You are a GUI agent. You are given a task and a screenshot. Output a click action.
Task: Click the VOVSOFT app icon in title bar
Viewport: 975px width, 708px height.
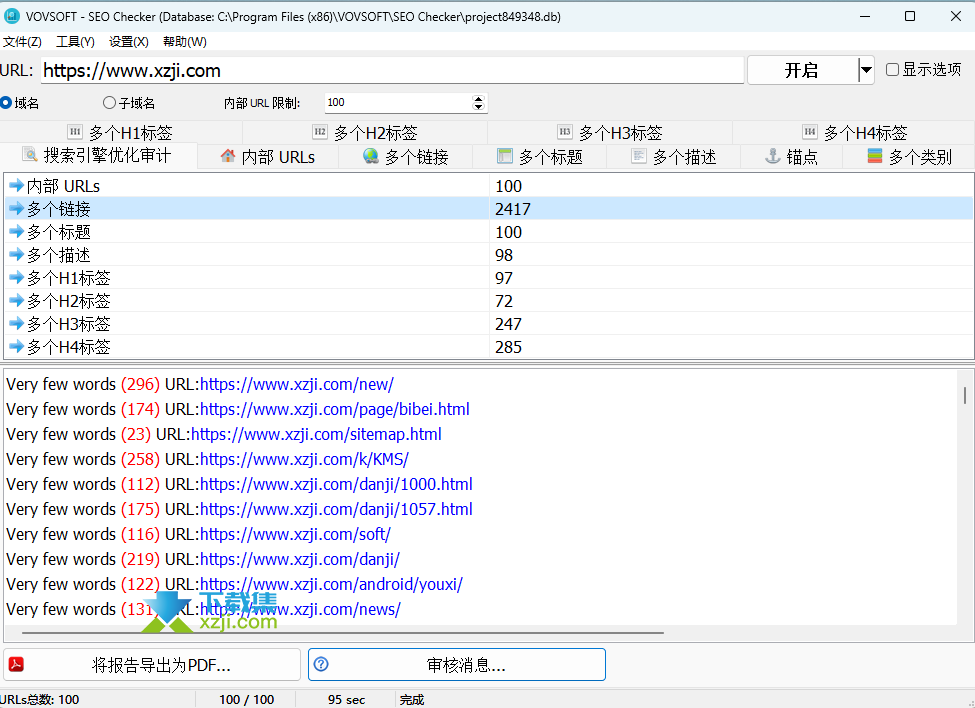click(x=11, y=16)
